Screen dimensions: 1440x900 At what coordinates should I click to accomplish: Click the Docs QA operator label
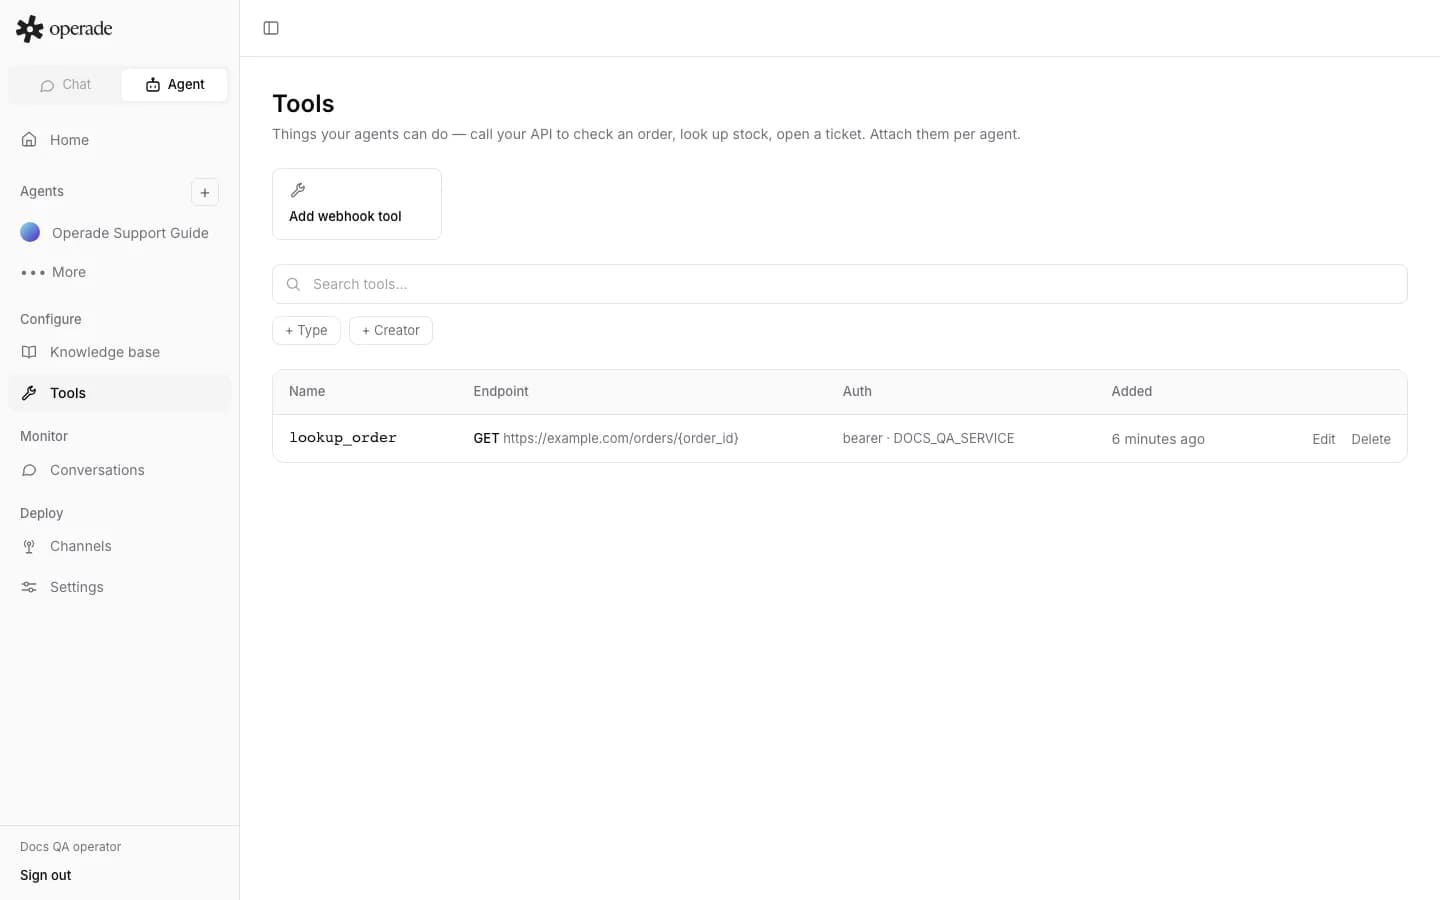tap(71, 847)
